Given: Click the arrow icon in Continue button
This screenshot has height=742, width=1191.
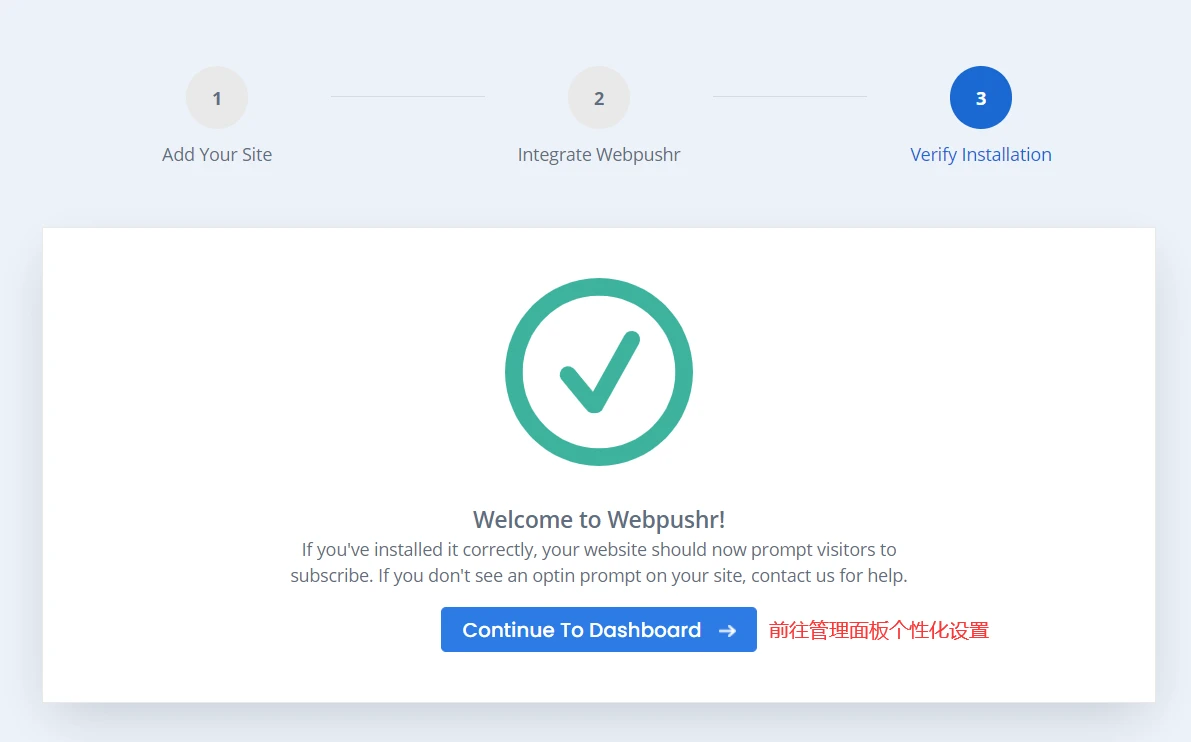Looking at the screenshot, I should point(728,630).
